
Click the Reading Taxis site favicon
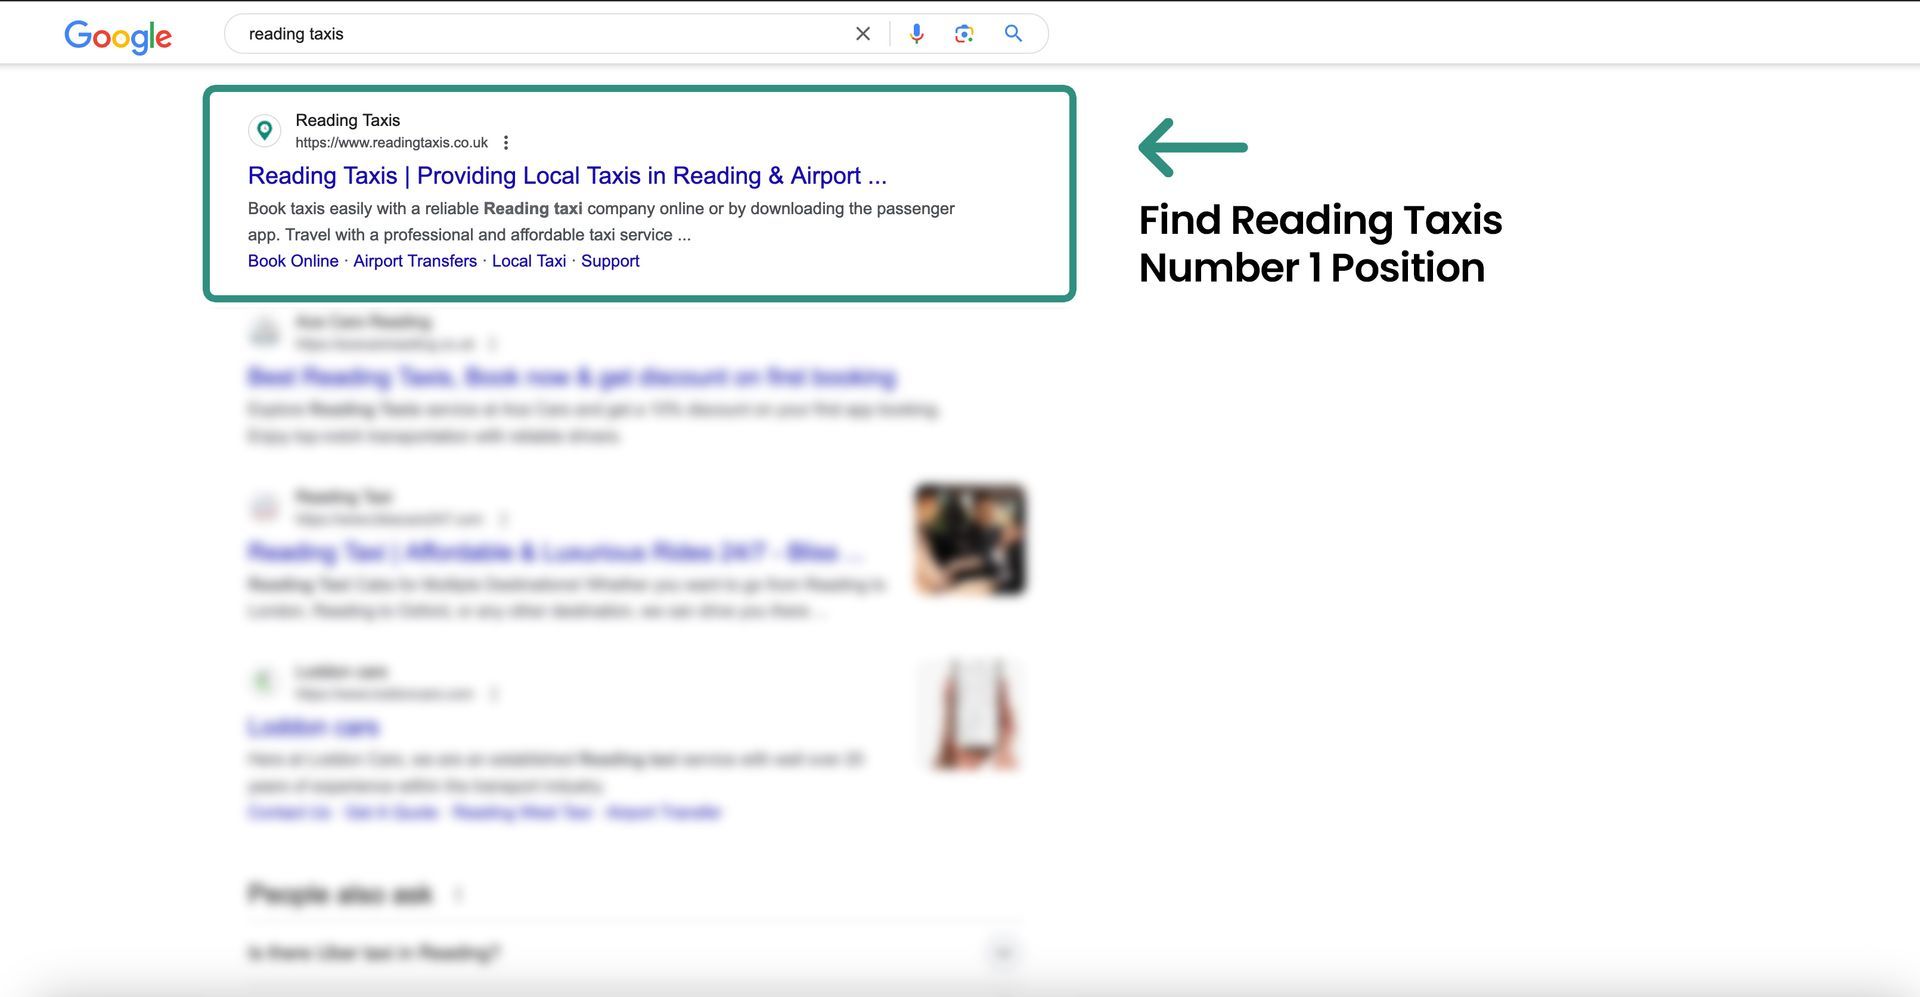coord(264,131)
